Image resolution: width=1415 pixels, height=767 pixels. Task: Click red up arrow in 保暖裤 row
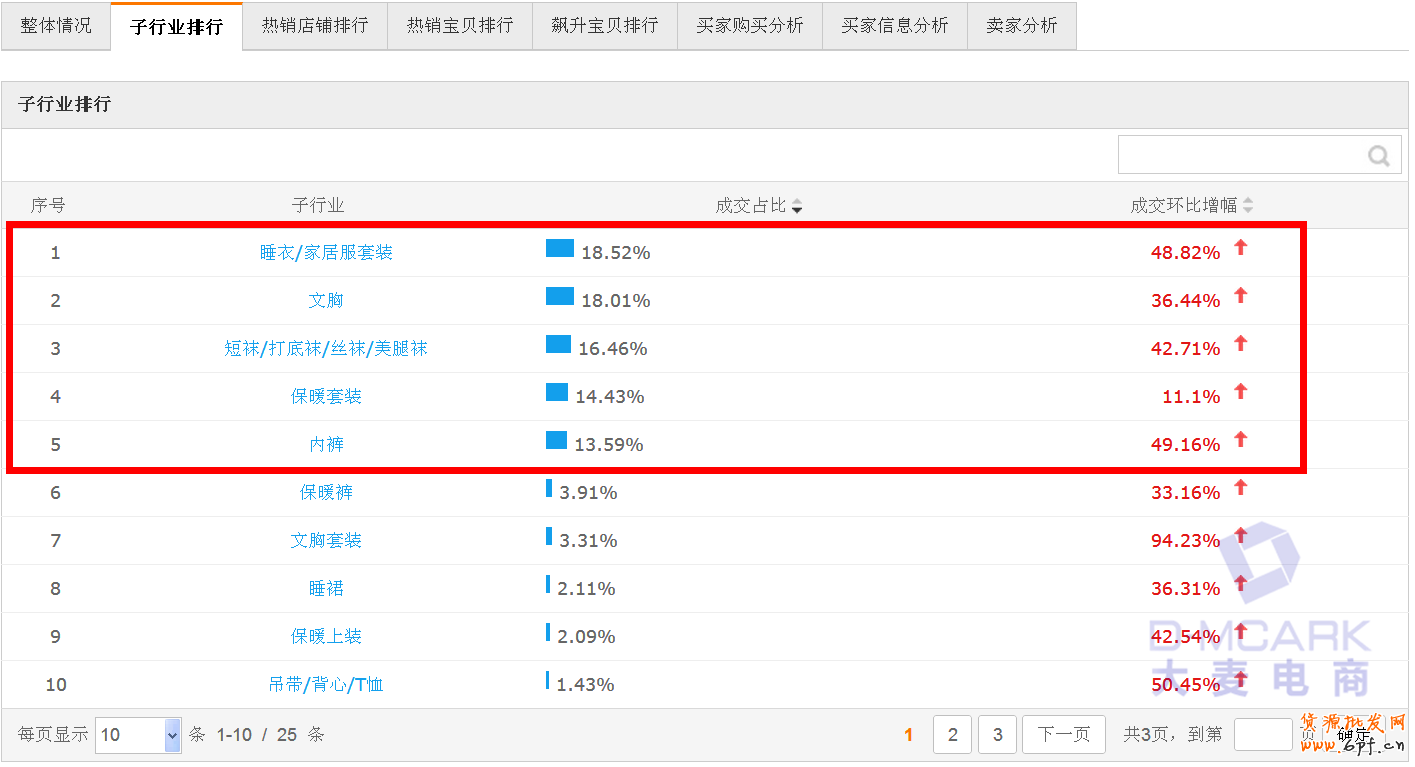click(1241, 488)
